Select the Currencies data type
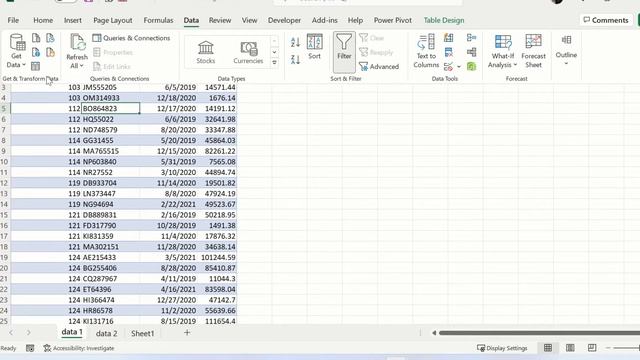 248,52
